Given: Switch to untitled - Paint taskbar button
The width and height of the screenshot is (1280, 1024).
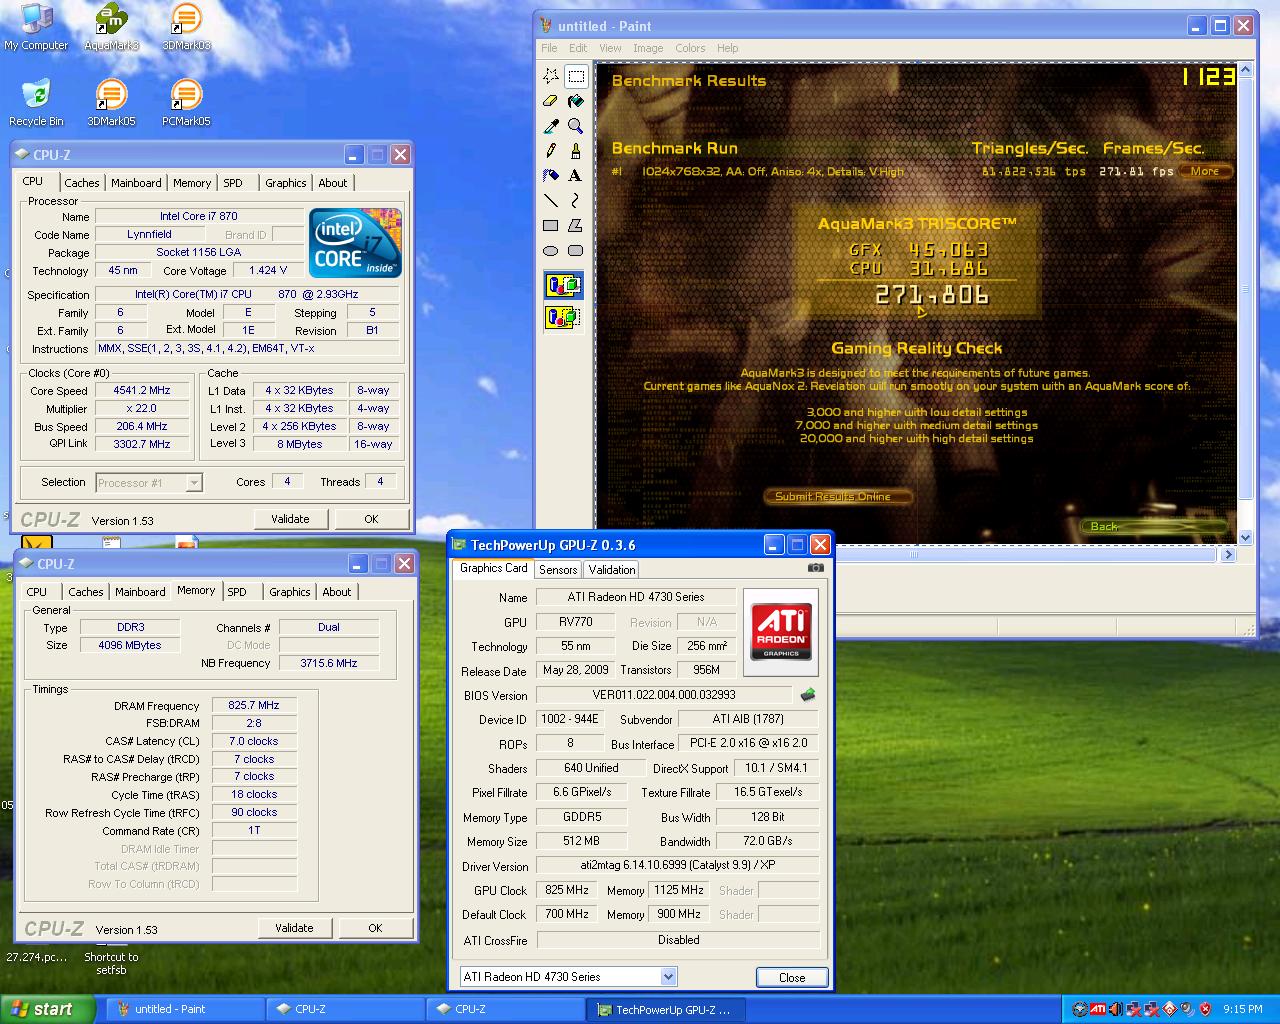Looking at the screenshot, I should pyautogui.click(x=185, y=1010).
